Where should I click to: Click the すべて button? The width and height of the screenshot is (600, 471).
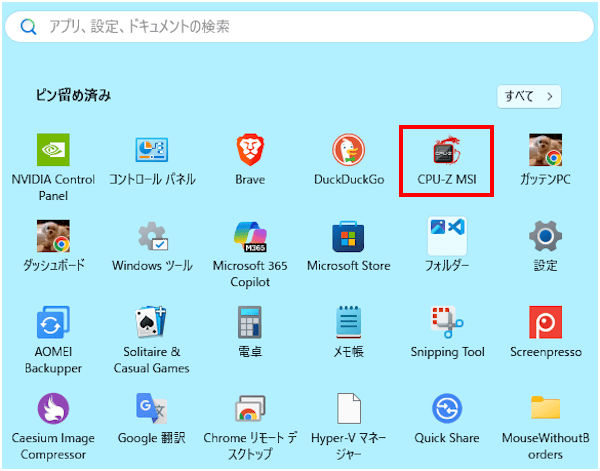[529, 96]
